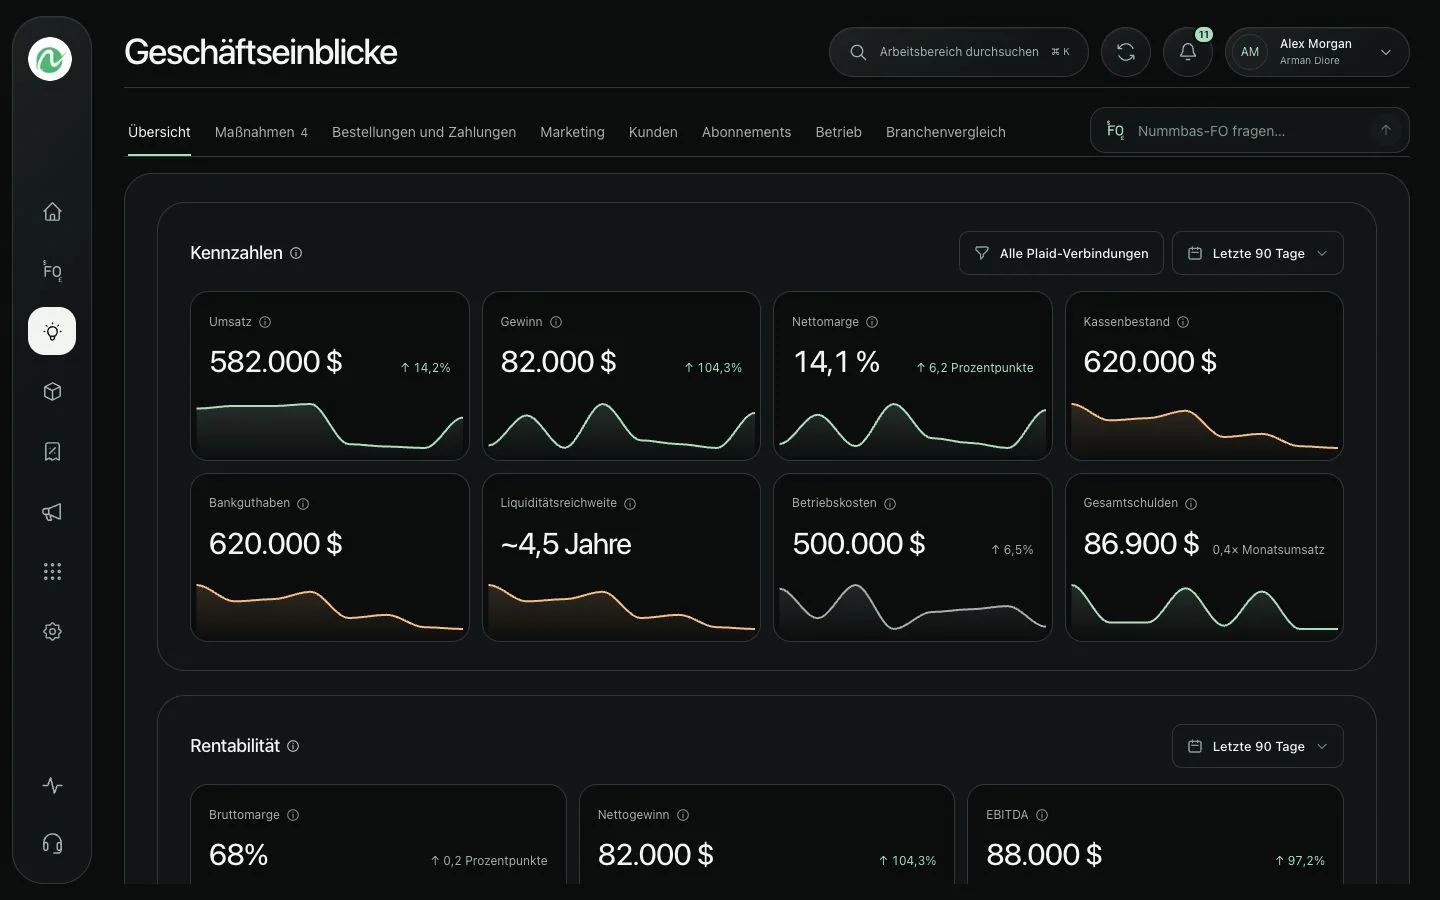Click info icon next to Liquiditätsreichweite
This screenshot has height=900, width=1440.
[630, 504]
